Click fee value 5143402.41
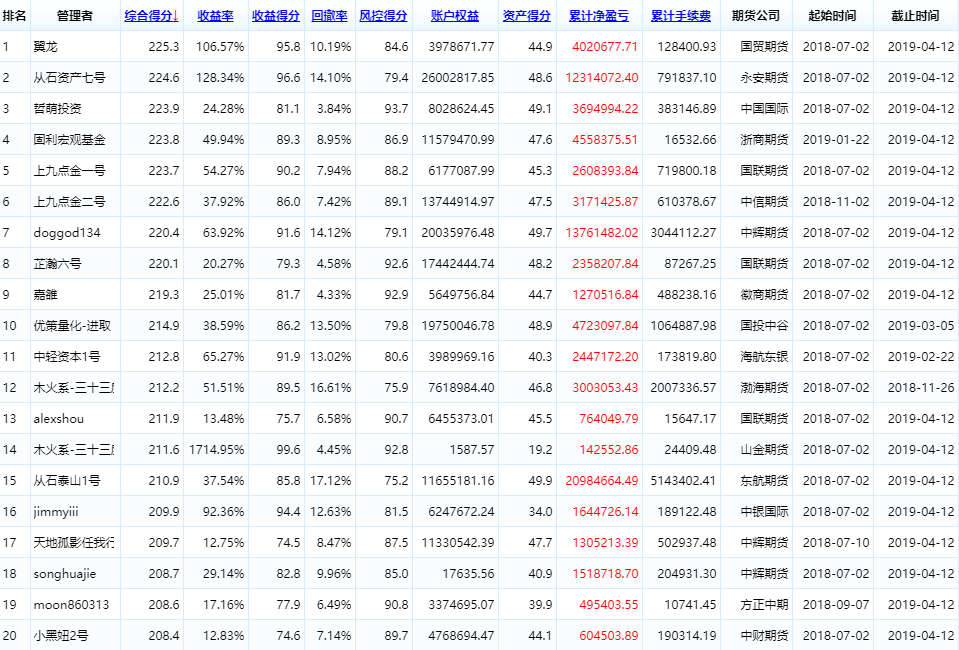Screen dimensions: 959x650 tap(683, 481)
